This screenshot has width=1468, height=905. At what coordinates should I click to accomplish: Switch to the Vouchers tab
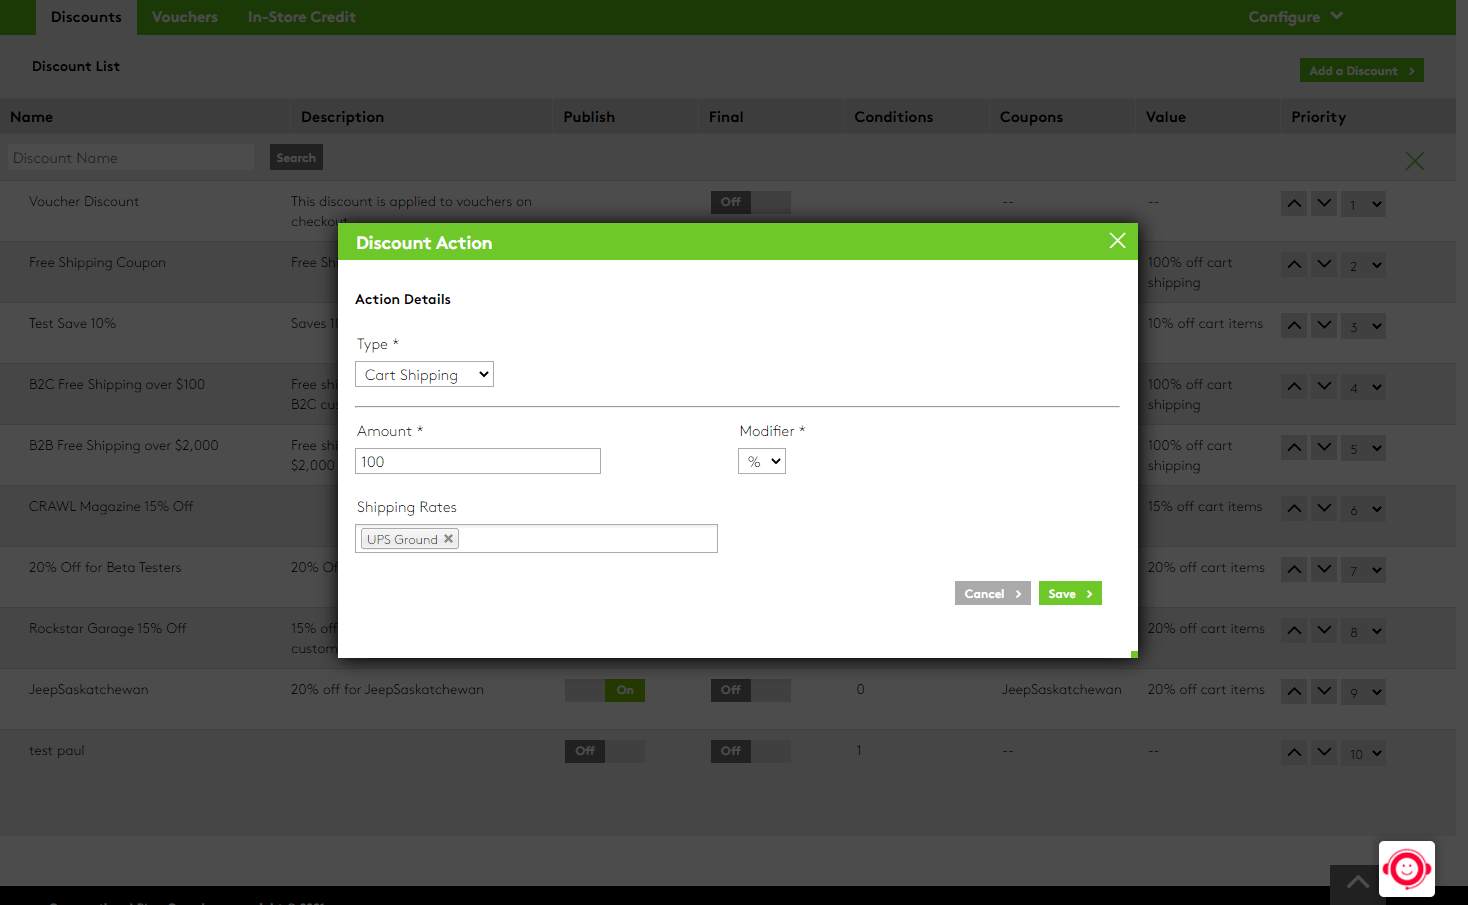point(184,17)
